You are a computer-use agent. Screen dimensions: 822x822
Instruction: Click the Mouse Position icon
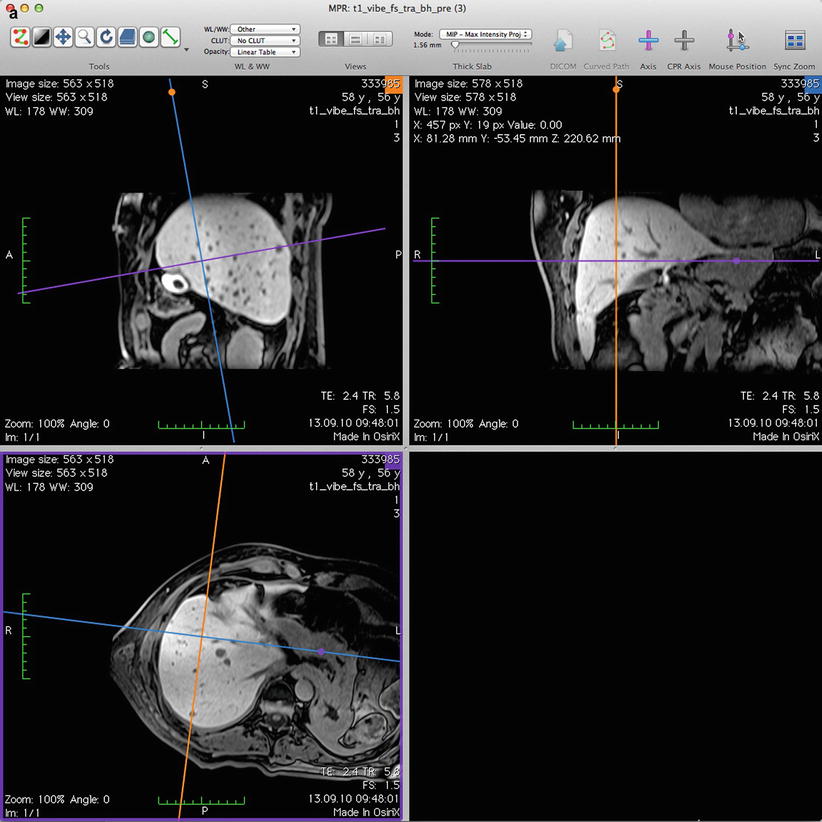[x=735, y=41]
